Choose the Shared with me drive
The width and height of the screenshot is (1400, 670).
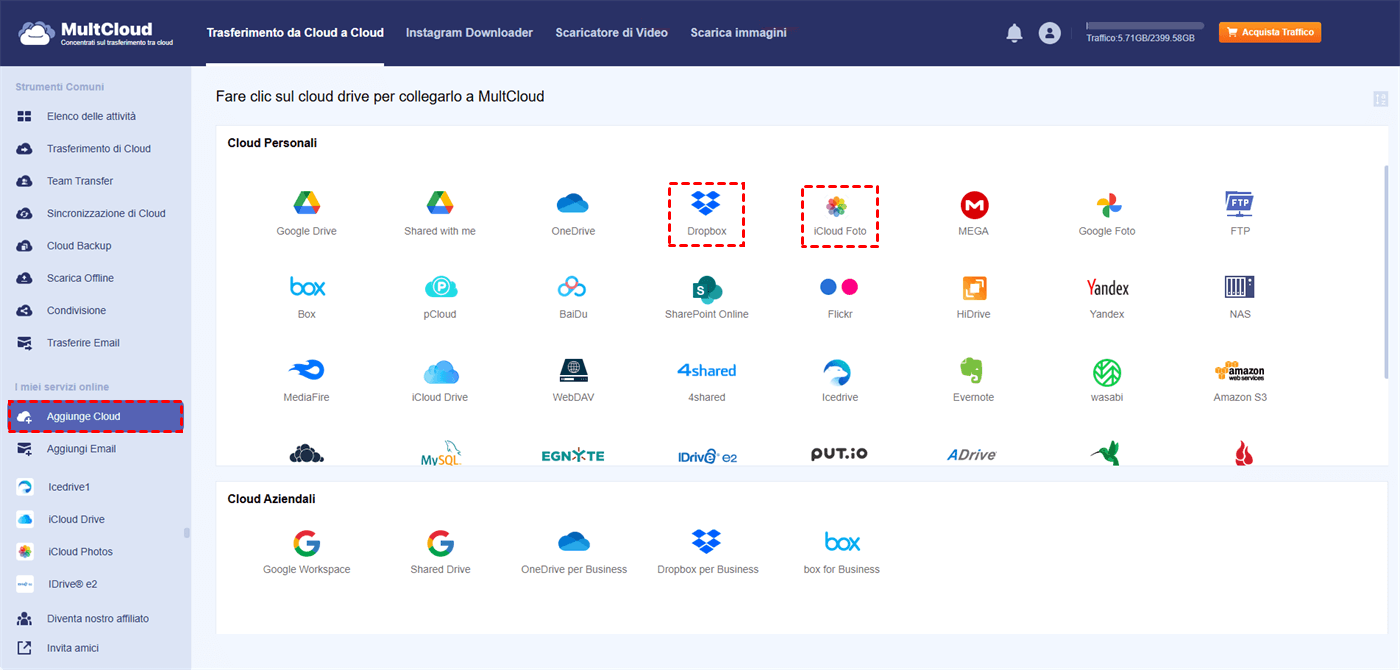tap(440, 204)
